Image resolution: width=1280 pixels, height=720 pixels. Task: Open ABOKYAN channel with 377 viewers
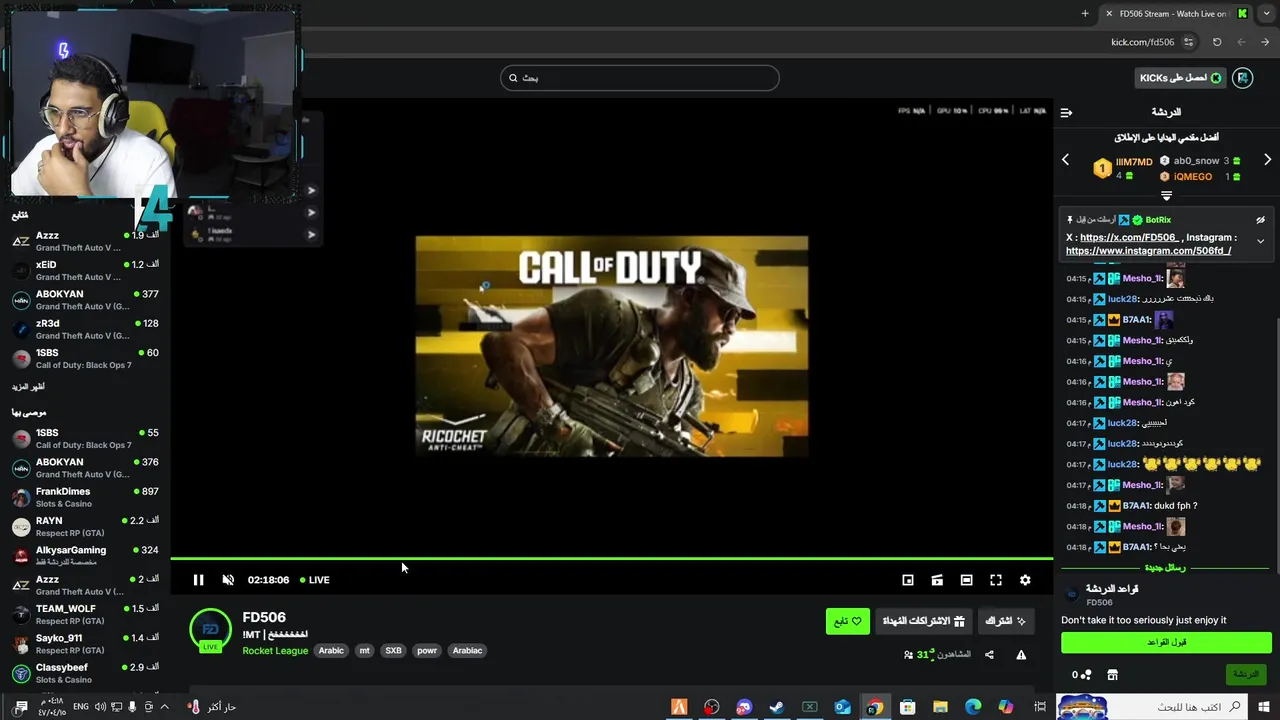[85, 300]
